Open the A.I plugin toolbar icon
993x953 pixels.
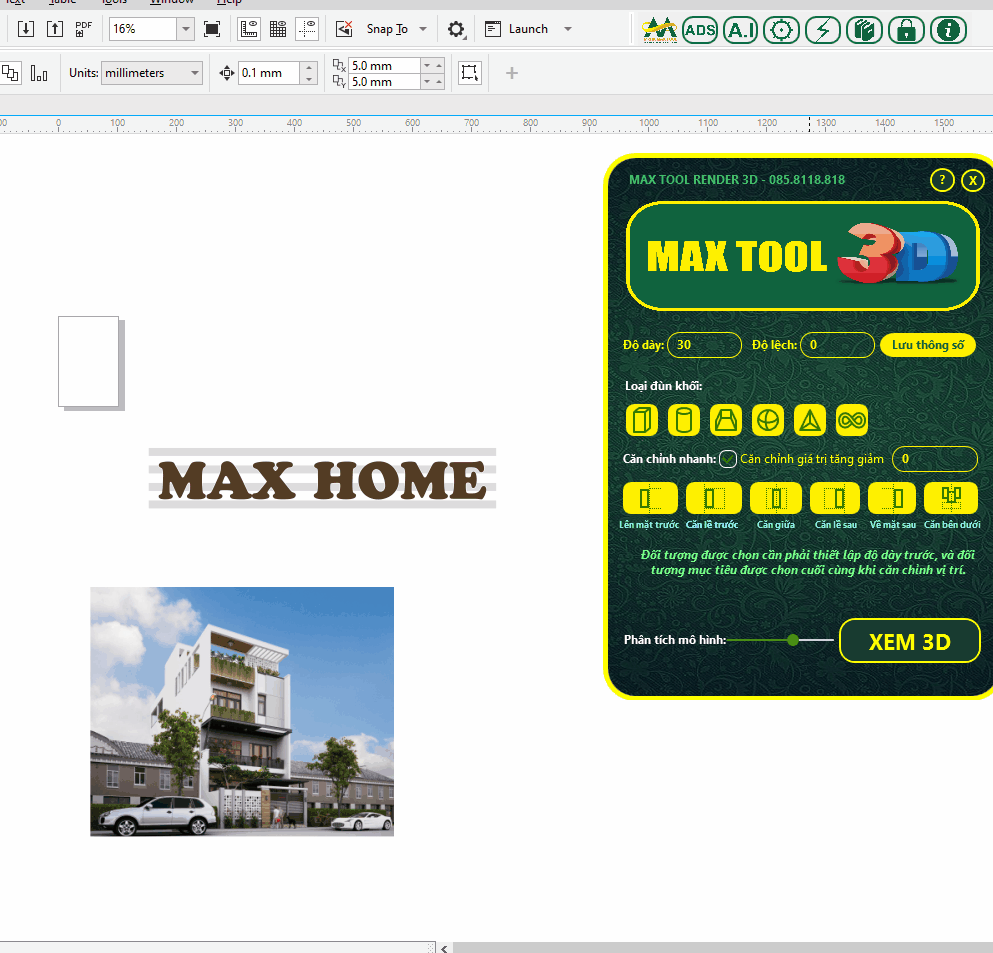tap(740, 30)
